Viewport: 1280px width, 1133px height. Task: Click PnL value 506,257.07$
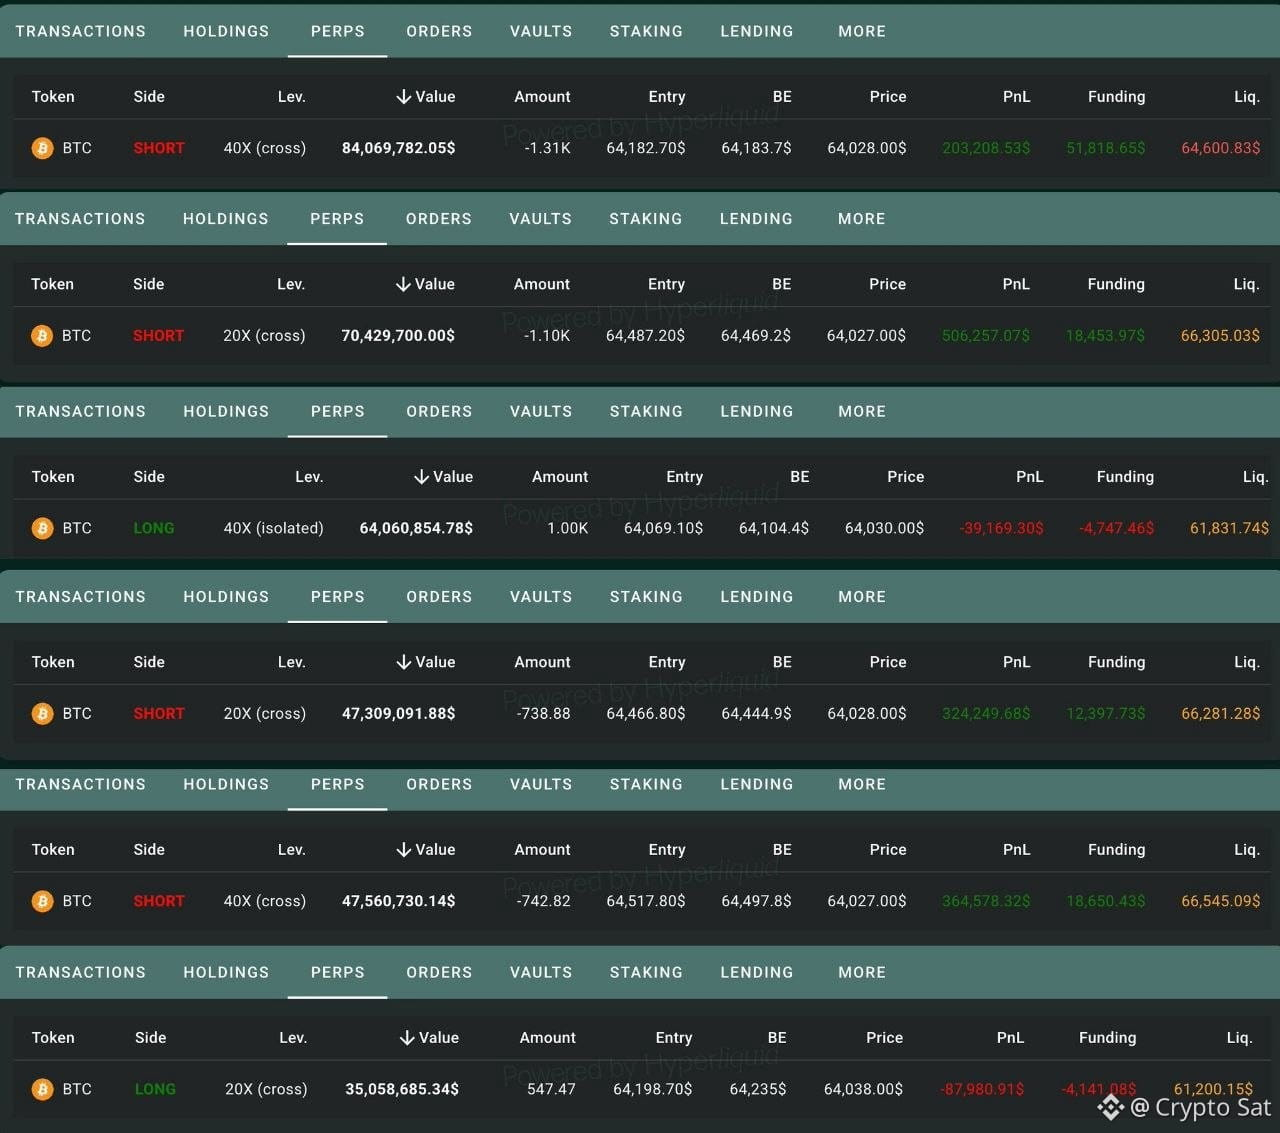986,336
